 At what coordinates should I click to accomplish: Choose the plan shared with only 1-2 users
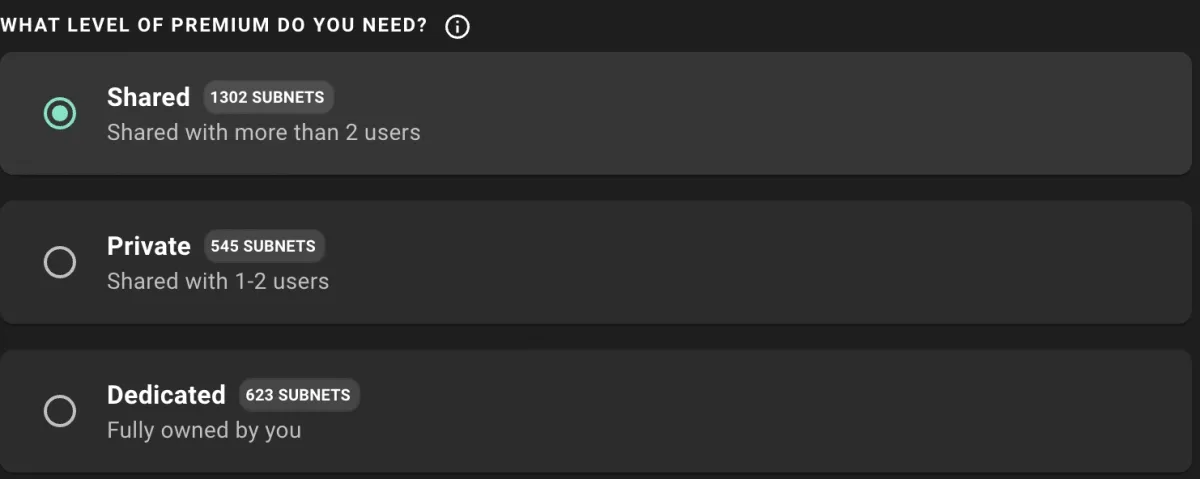click(x=60, y=262)
